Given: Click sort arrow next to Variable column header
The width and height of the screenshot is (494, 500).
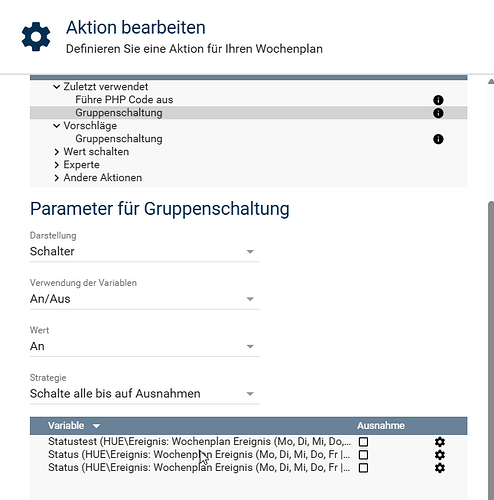Looking at the screenshot, I should click(x=96, y=426).
